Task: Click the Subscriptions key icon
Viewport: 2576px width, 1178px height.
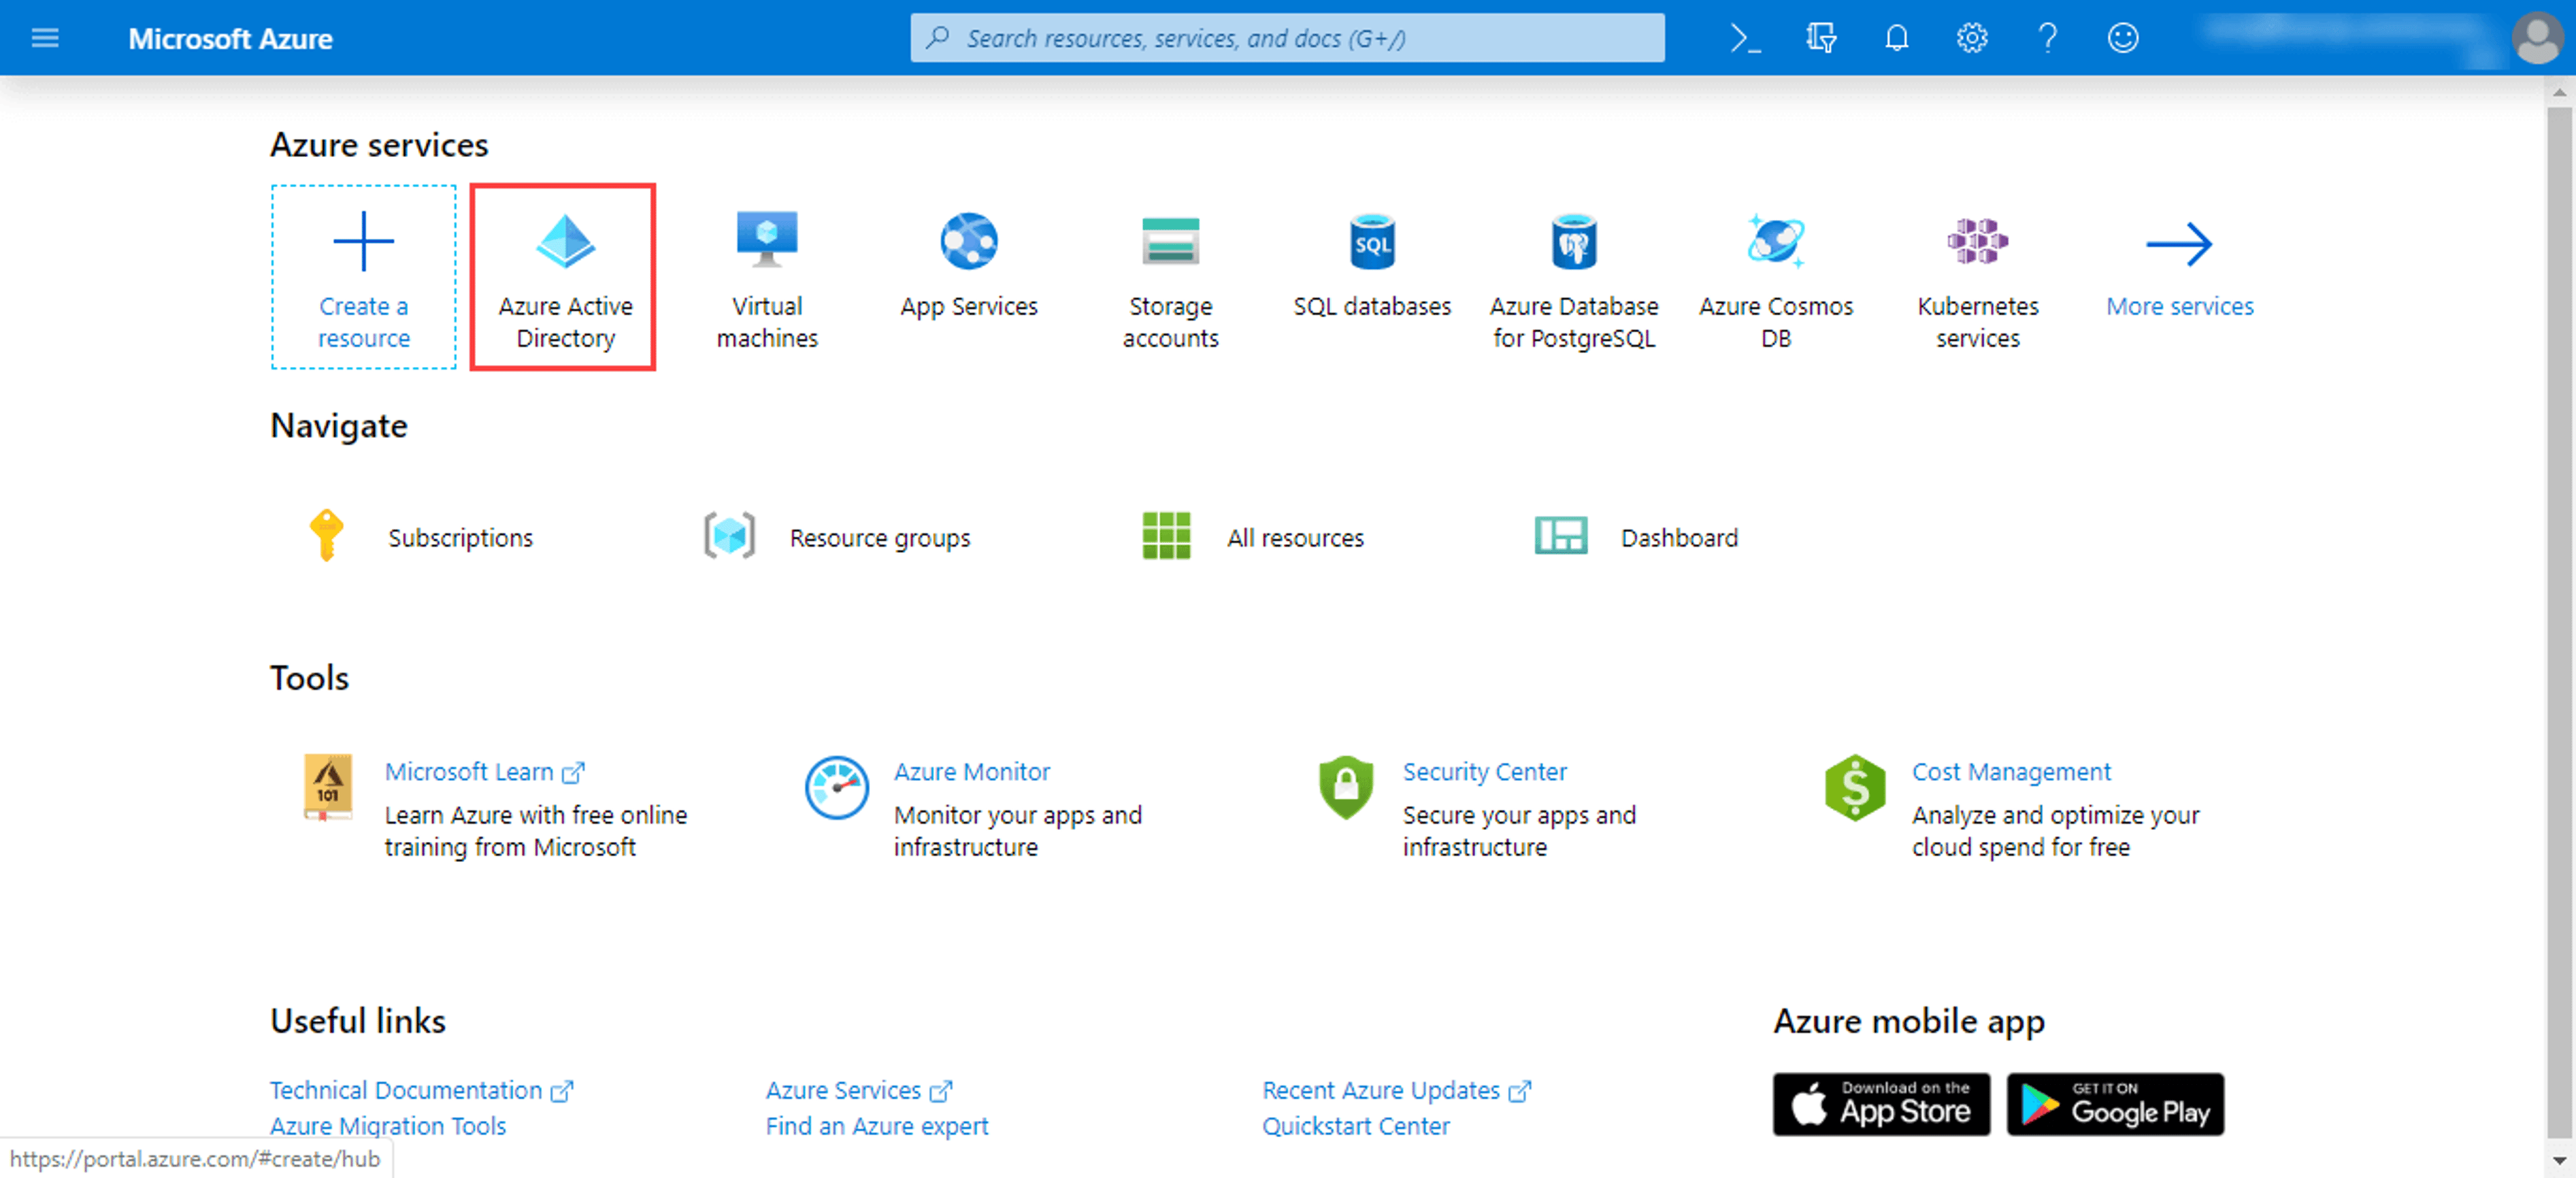Action: pyautogui.click(x=326, y=536)
